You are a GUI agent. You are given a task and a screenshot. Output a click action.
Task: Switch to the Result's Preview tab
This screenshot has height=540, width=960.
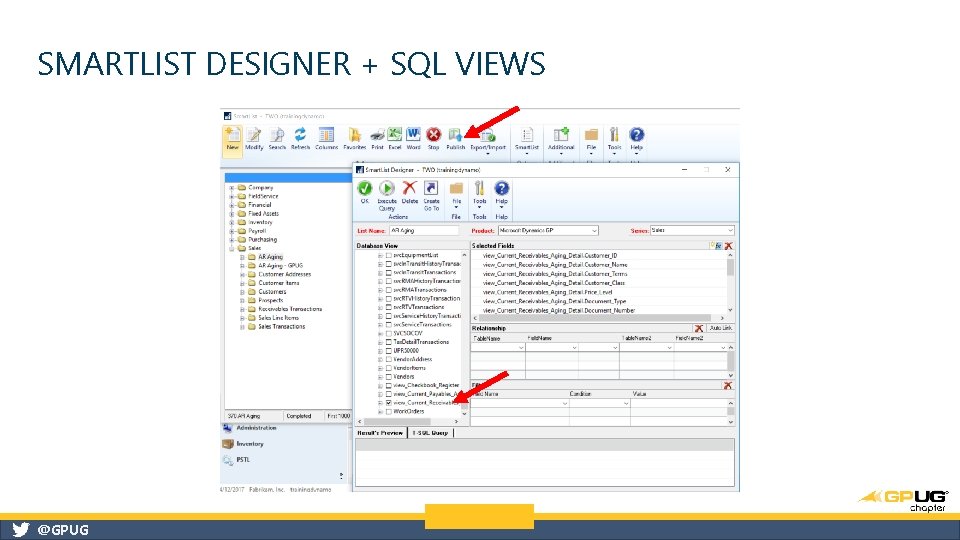tap(380, 433)
